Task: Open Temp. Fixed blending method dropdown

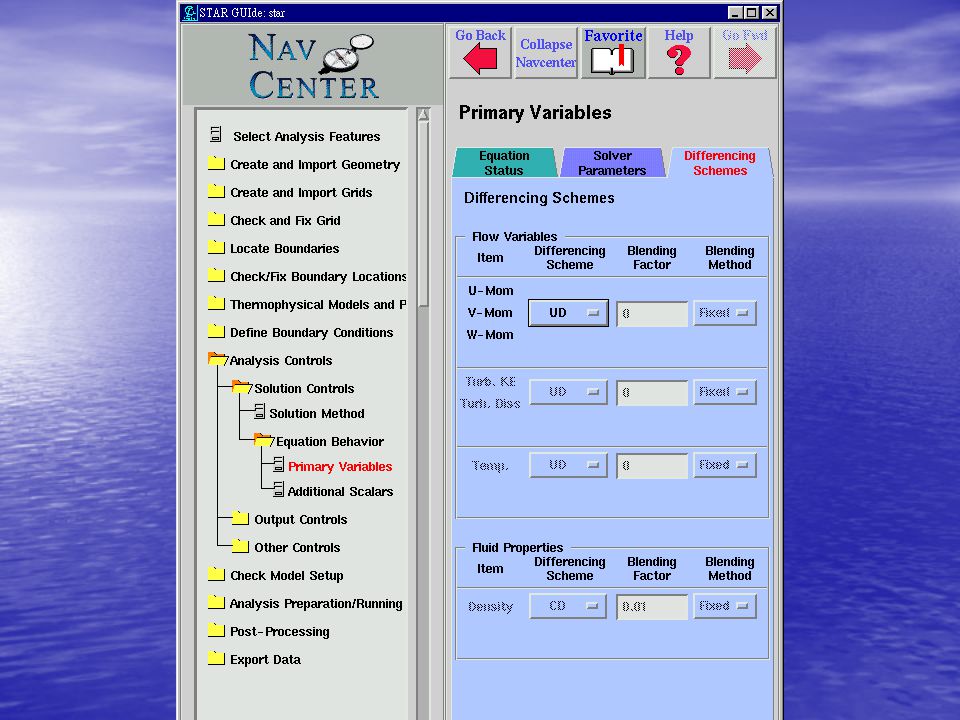Action: [725, 465]
